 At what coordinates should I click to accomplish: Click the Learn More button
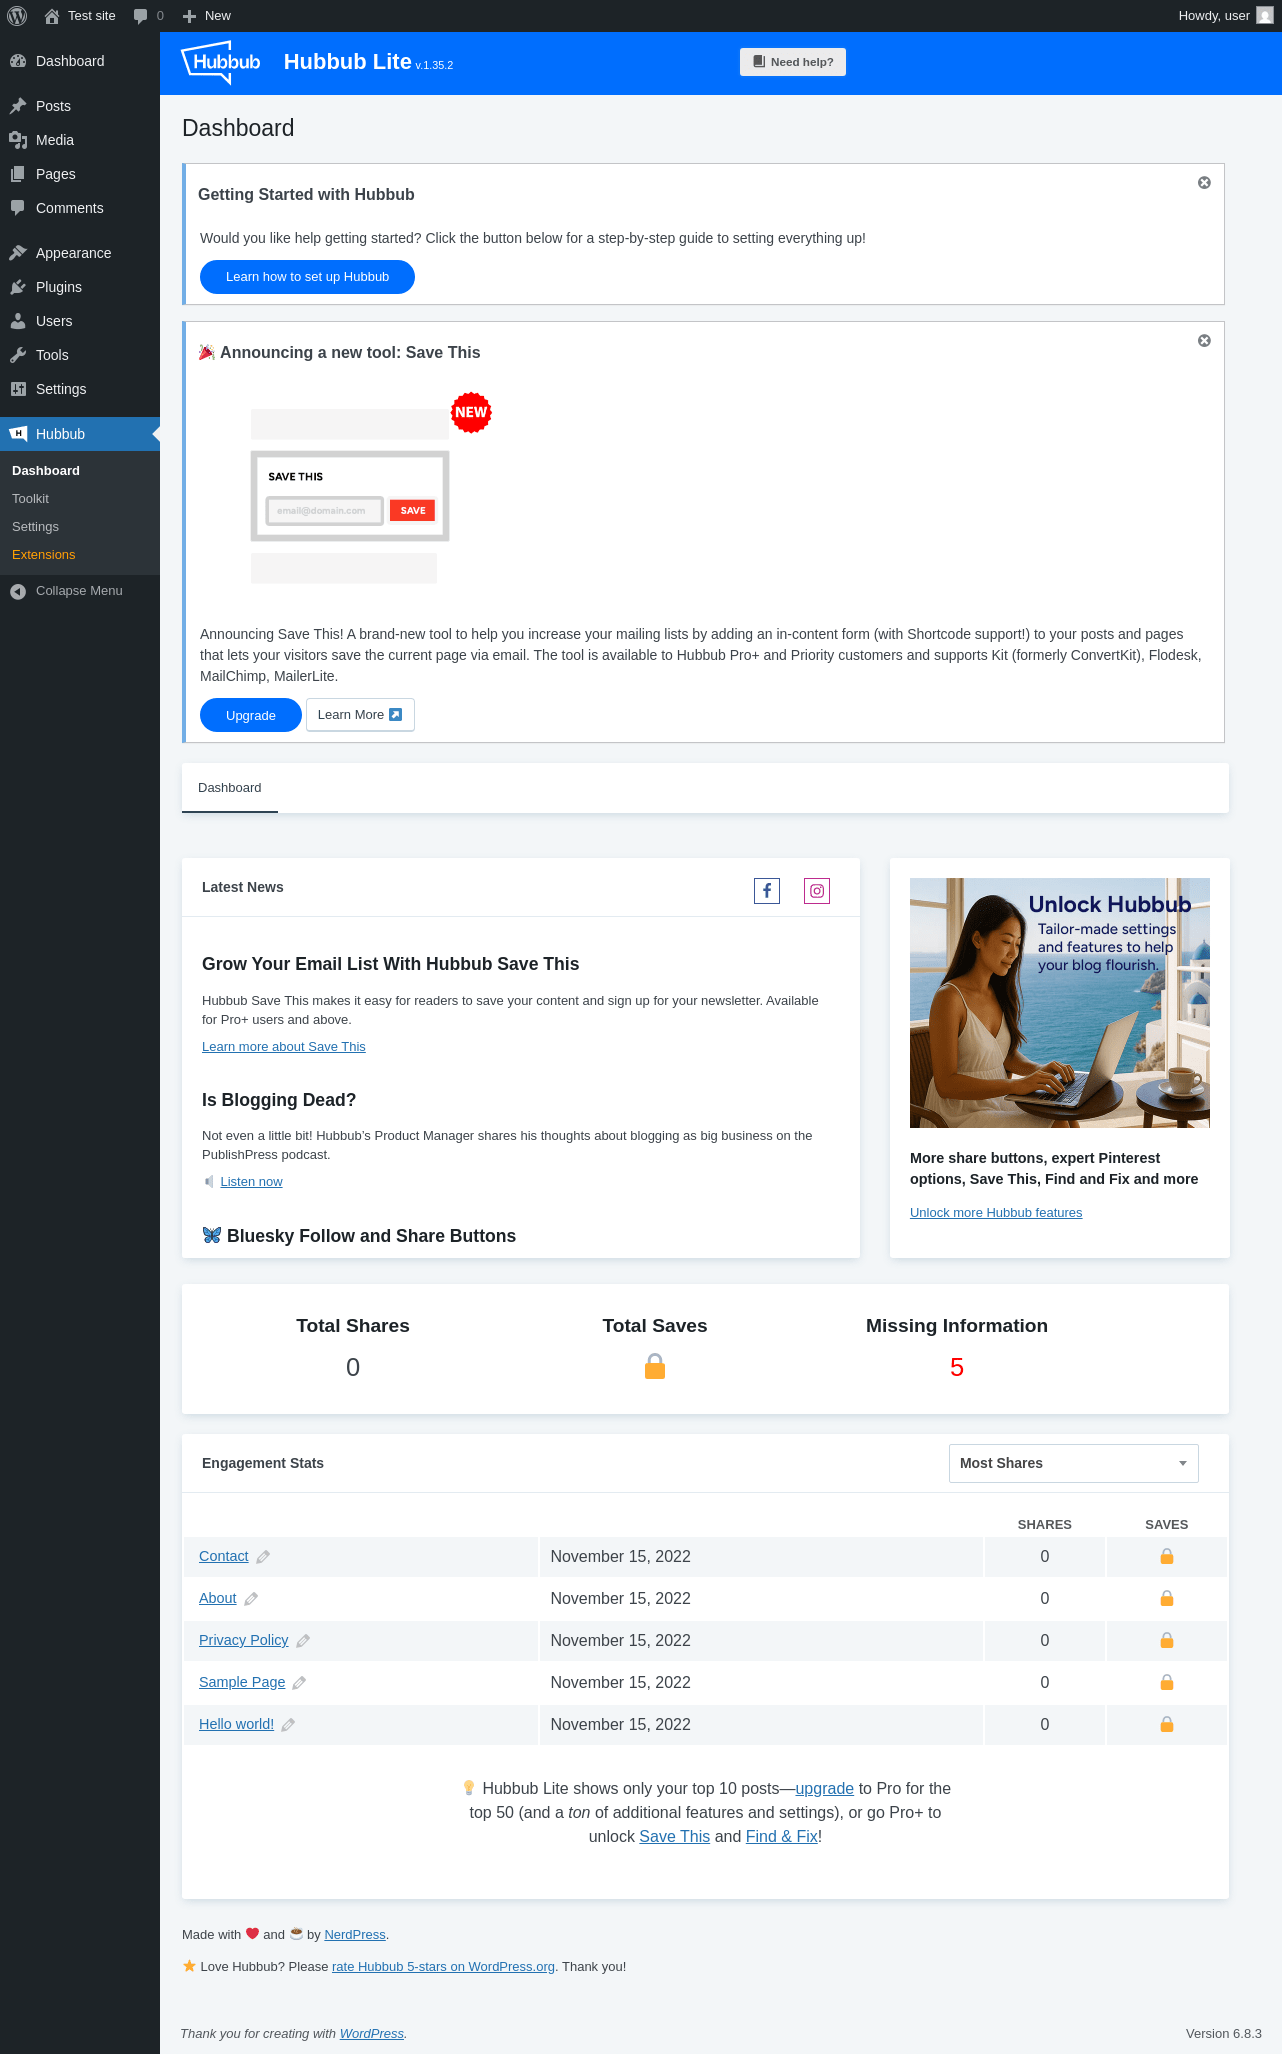360,715
